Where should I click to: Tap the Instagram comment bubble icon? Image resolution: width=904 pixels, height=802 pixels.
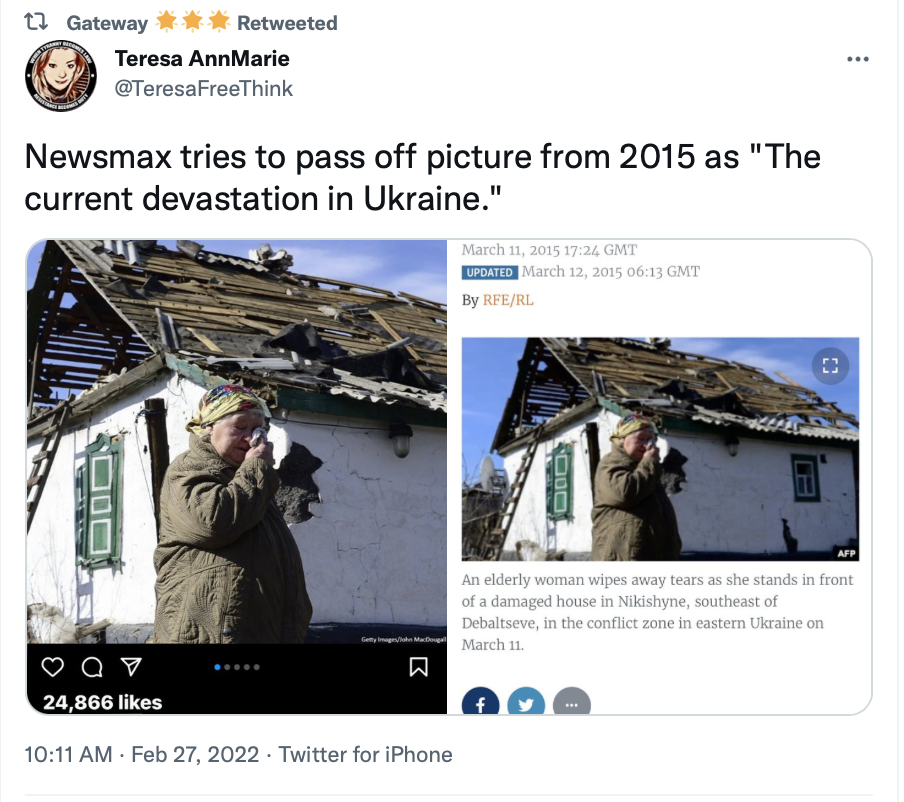(92, 667)
